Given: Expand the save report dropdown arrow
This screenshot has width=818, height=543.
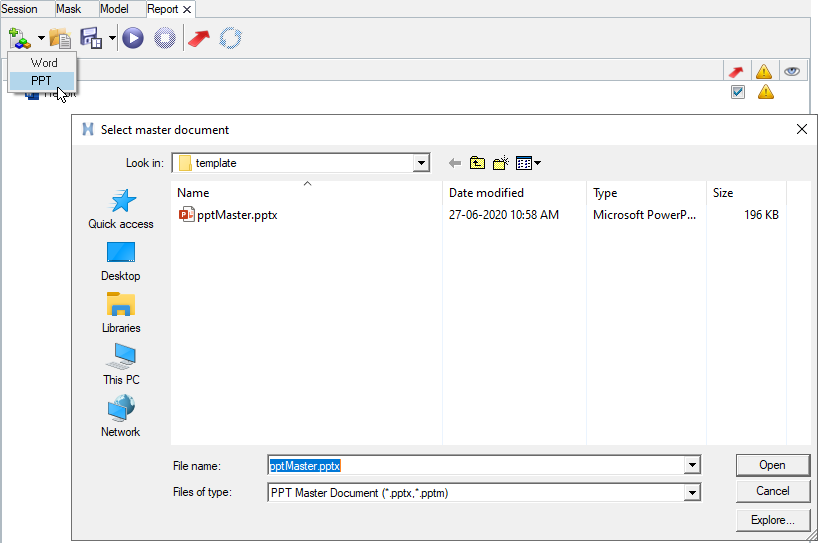Looking at the screenshot, I should tap(112, 38).
